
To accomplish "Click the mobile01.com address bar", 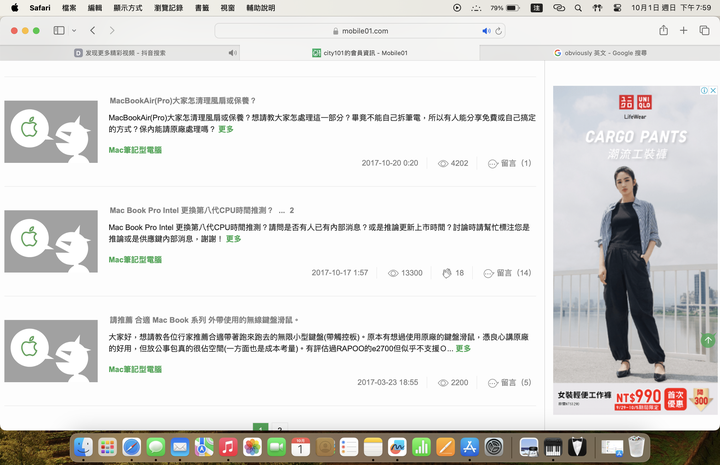I will tap(360, 31).
